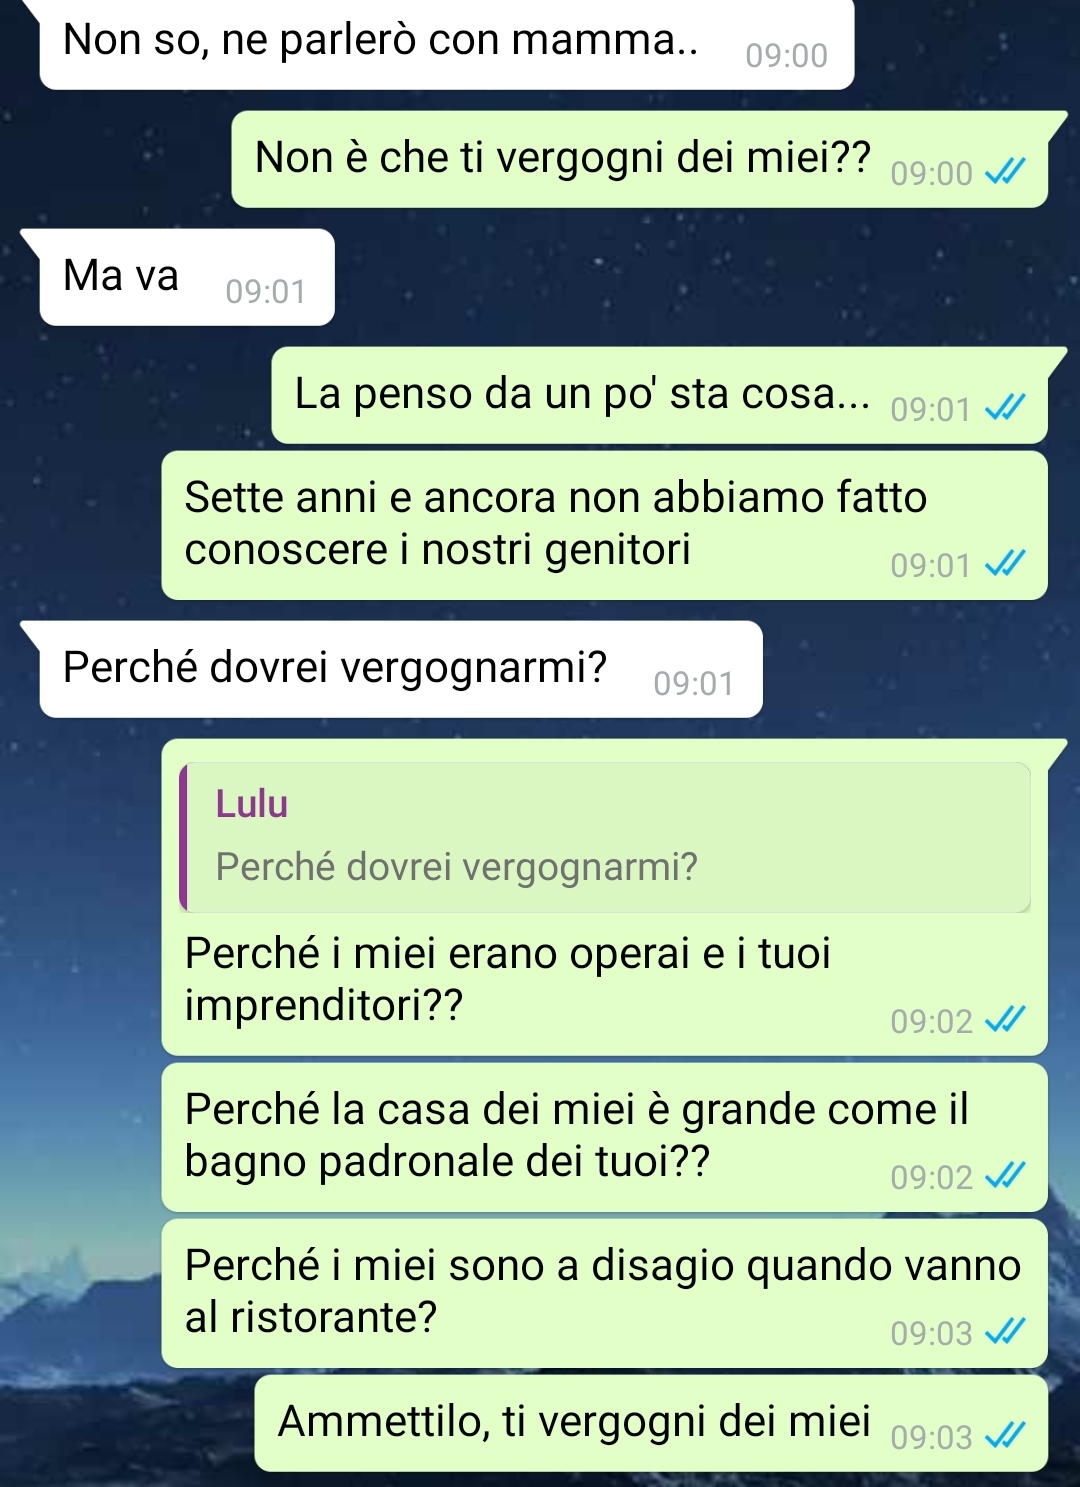Tap ticks on 'al ristorante?' message
This screenshot has width=1080, height=1487.
(1005, 1333)
